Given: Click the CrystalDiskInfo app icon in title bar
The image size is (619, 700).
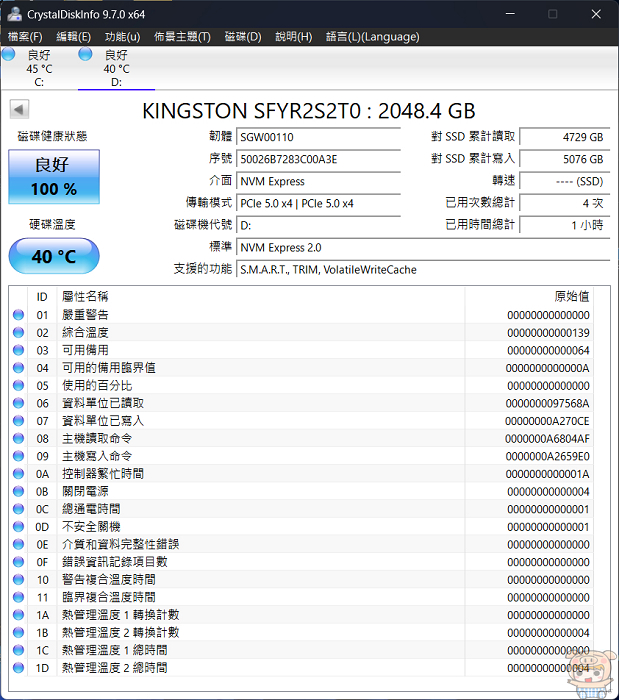Looking at the screenshot, I should (13, 14).
